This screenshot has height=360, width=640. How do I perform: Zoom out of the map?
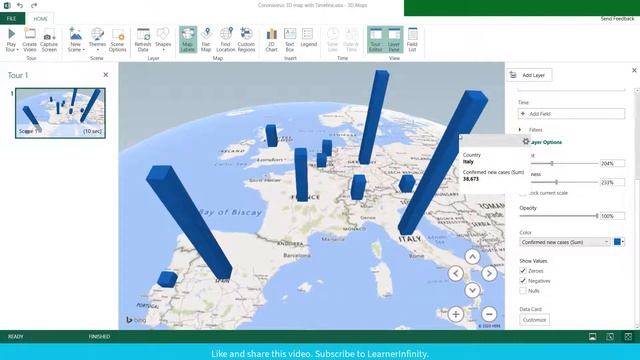(x=489, y=314)
